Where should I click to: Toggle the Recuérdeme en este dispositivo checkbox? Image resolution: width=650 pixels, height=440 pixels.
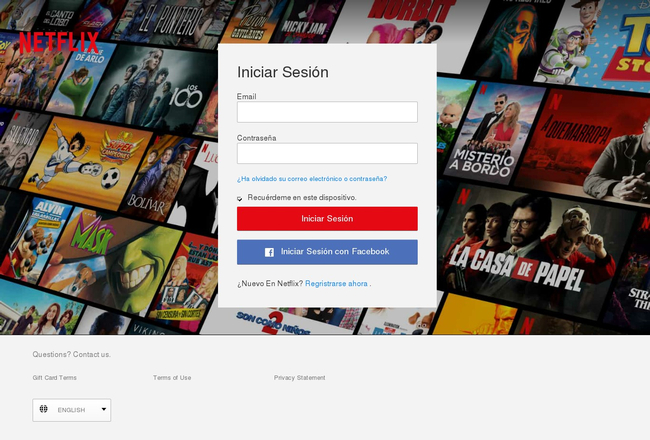pos(240,199)
